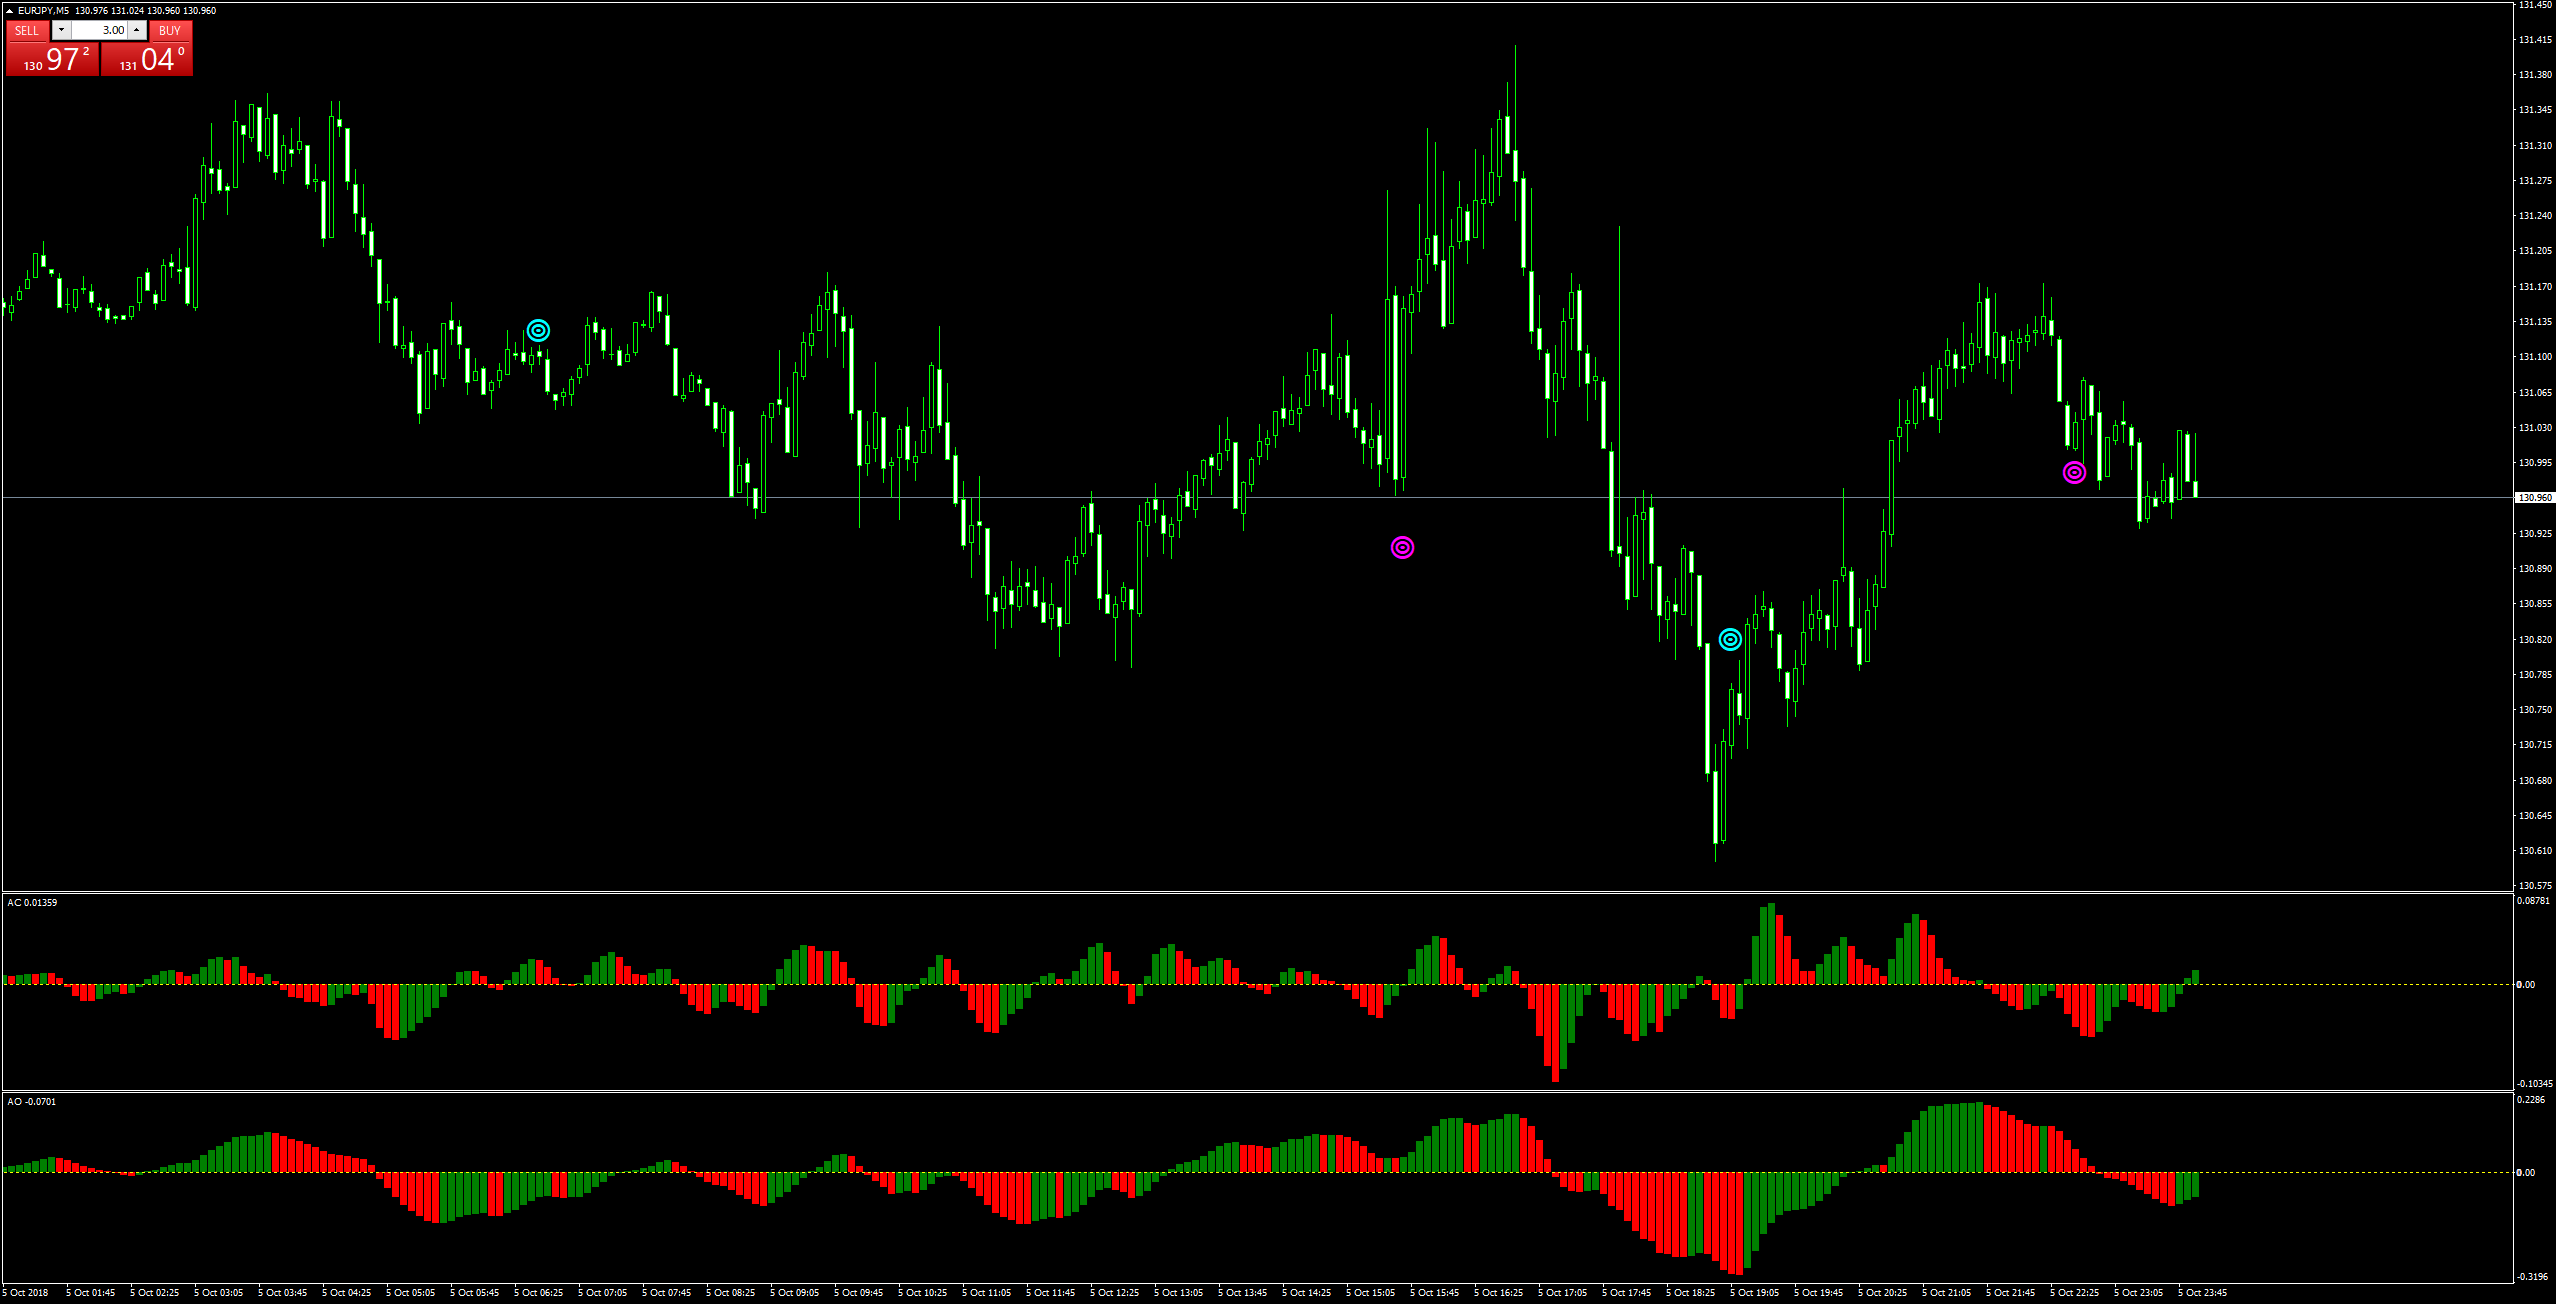Click the 131.415 price scale label
Screen dimensions: 2556x1304
2535,40
